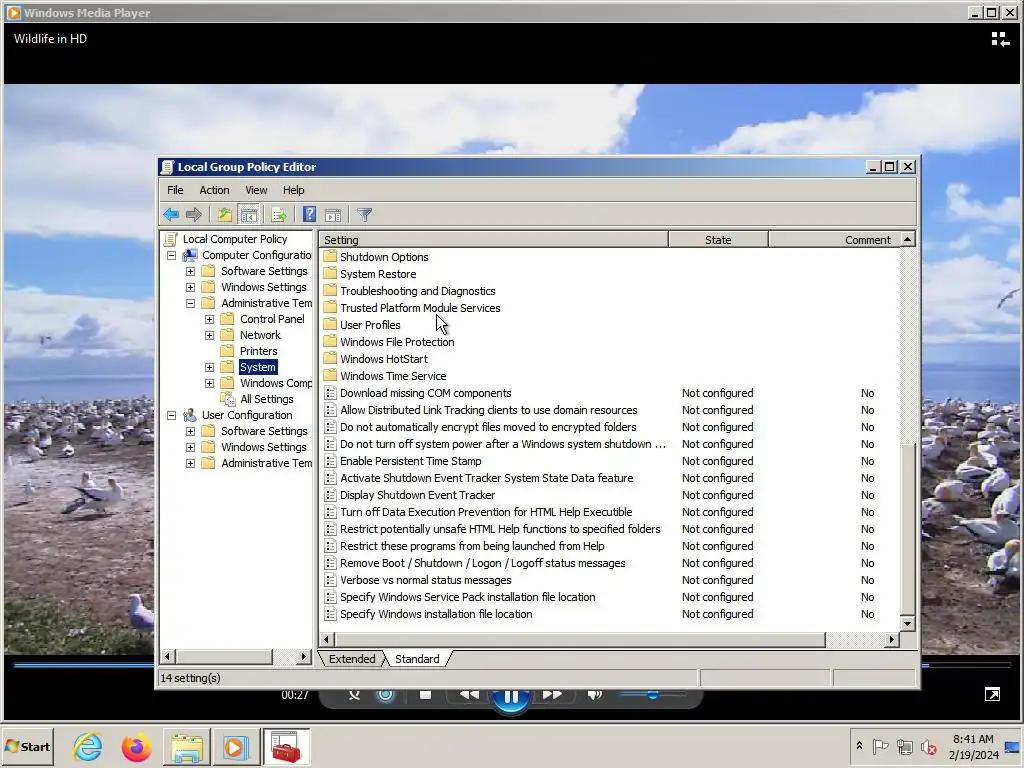Click the settings list horizontal scrollbar right arrow
This screenshot has width=1024, height=768.
(x=891, y=639)
